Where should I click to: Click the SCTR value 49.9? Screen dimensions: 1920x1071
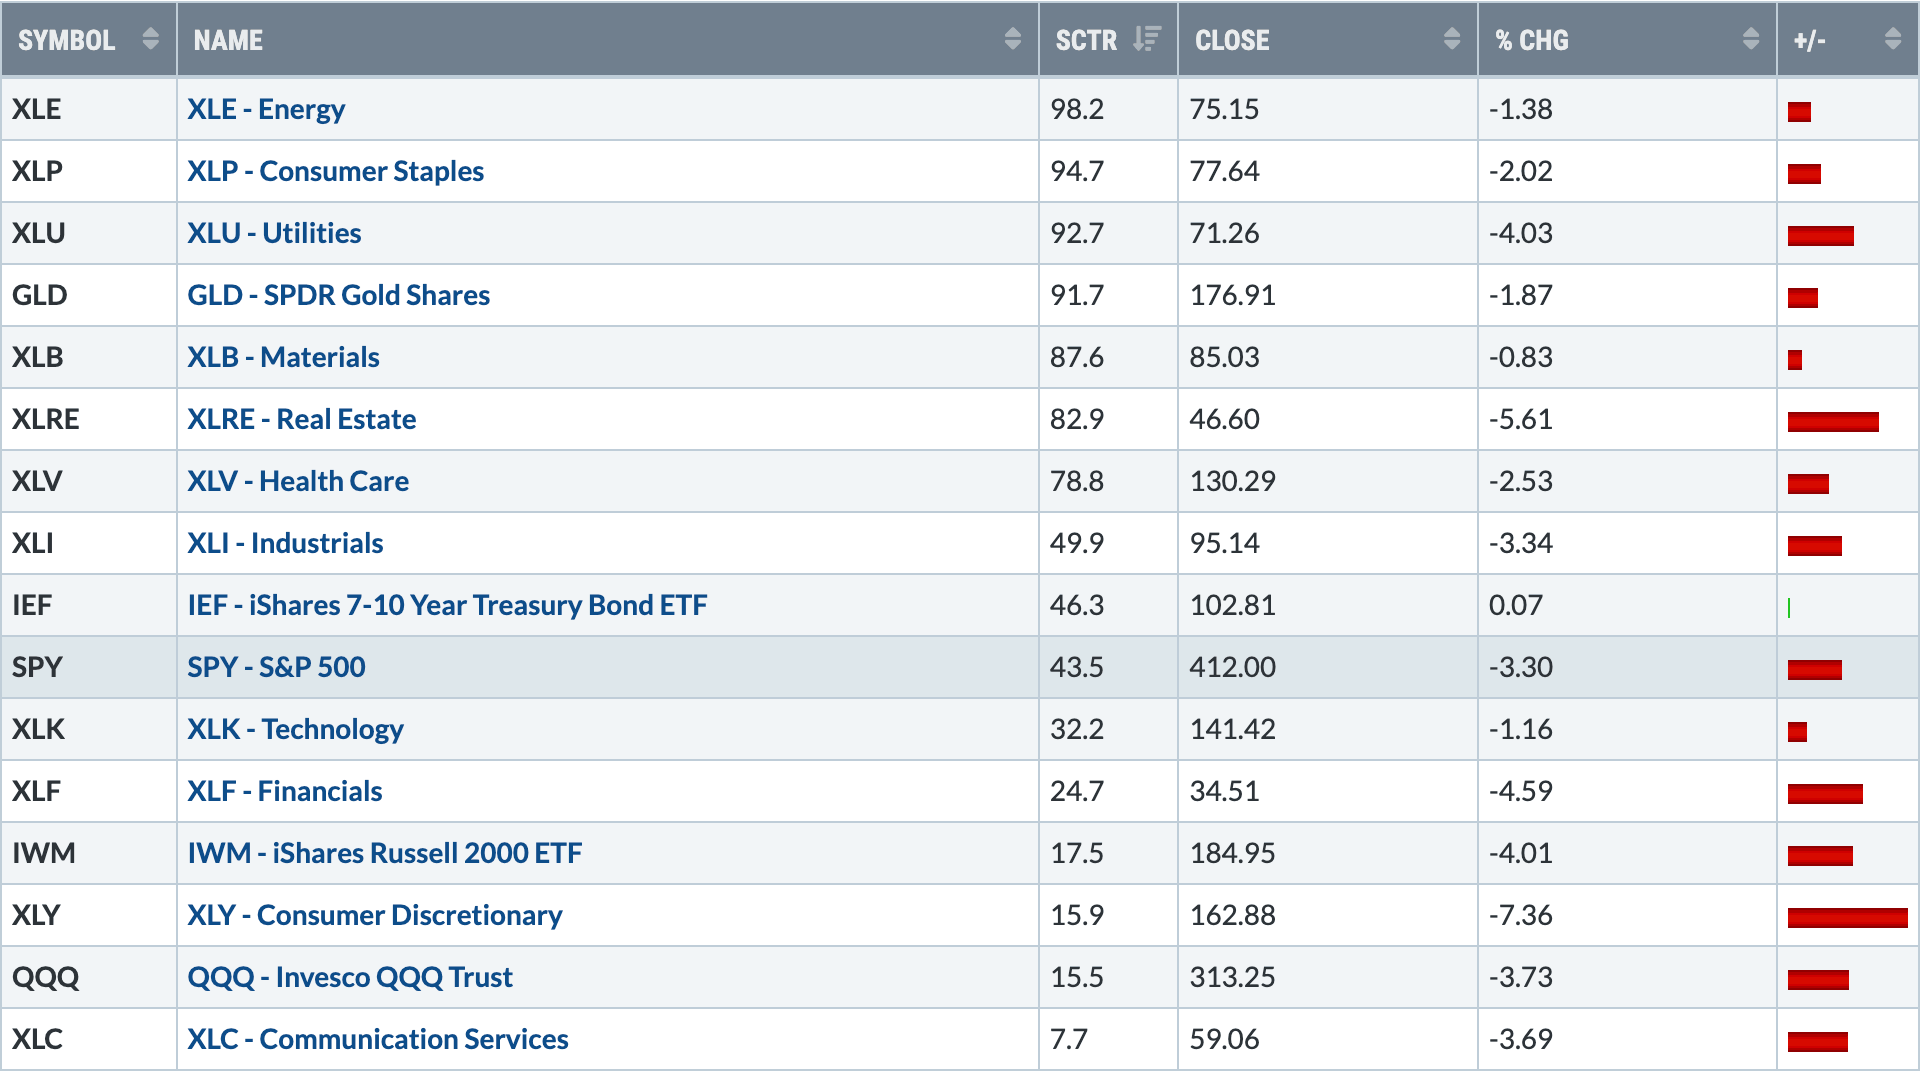(x=1077, y=543)
